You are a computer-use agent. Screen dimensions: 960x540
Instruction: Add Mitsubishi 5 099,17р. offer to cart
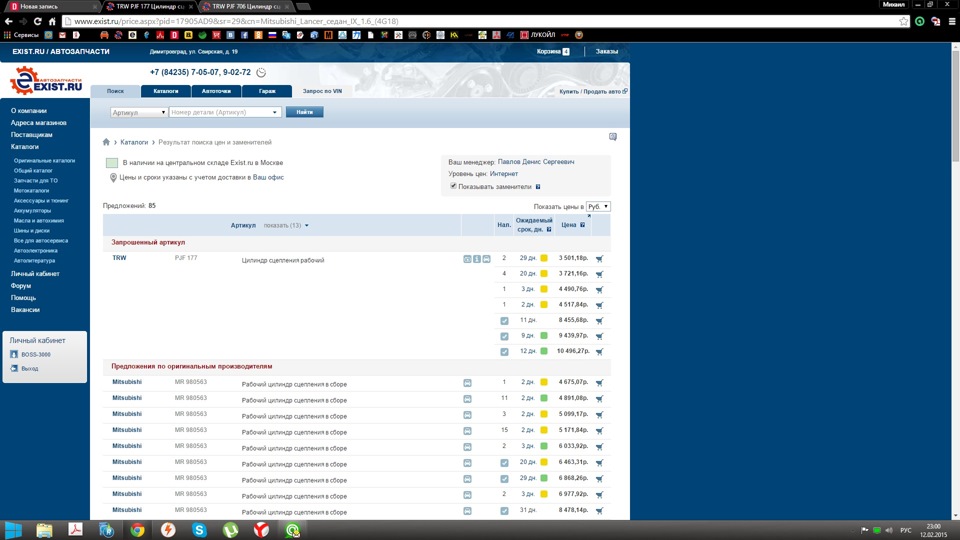[x=599, y=415]
